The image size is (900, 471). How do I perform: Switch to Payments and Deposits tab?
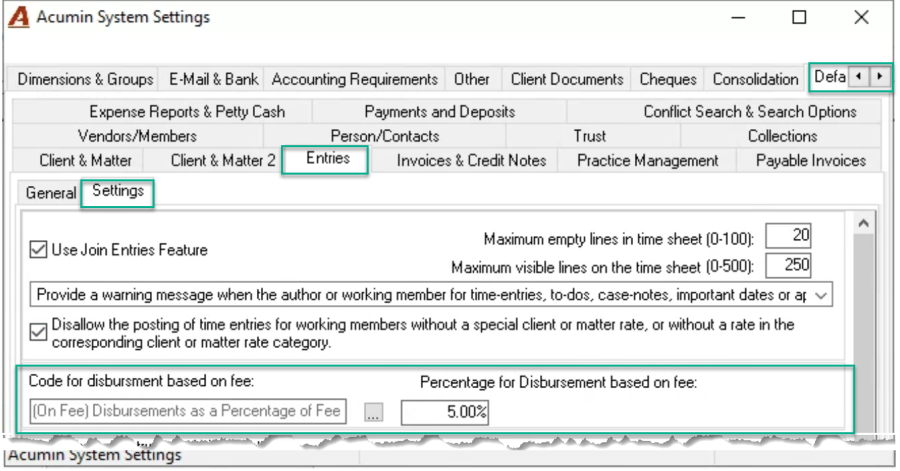click(x=440, y=111)
